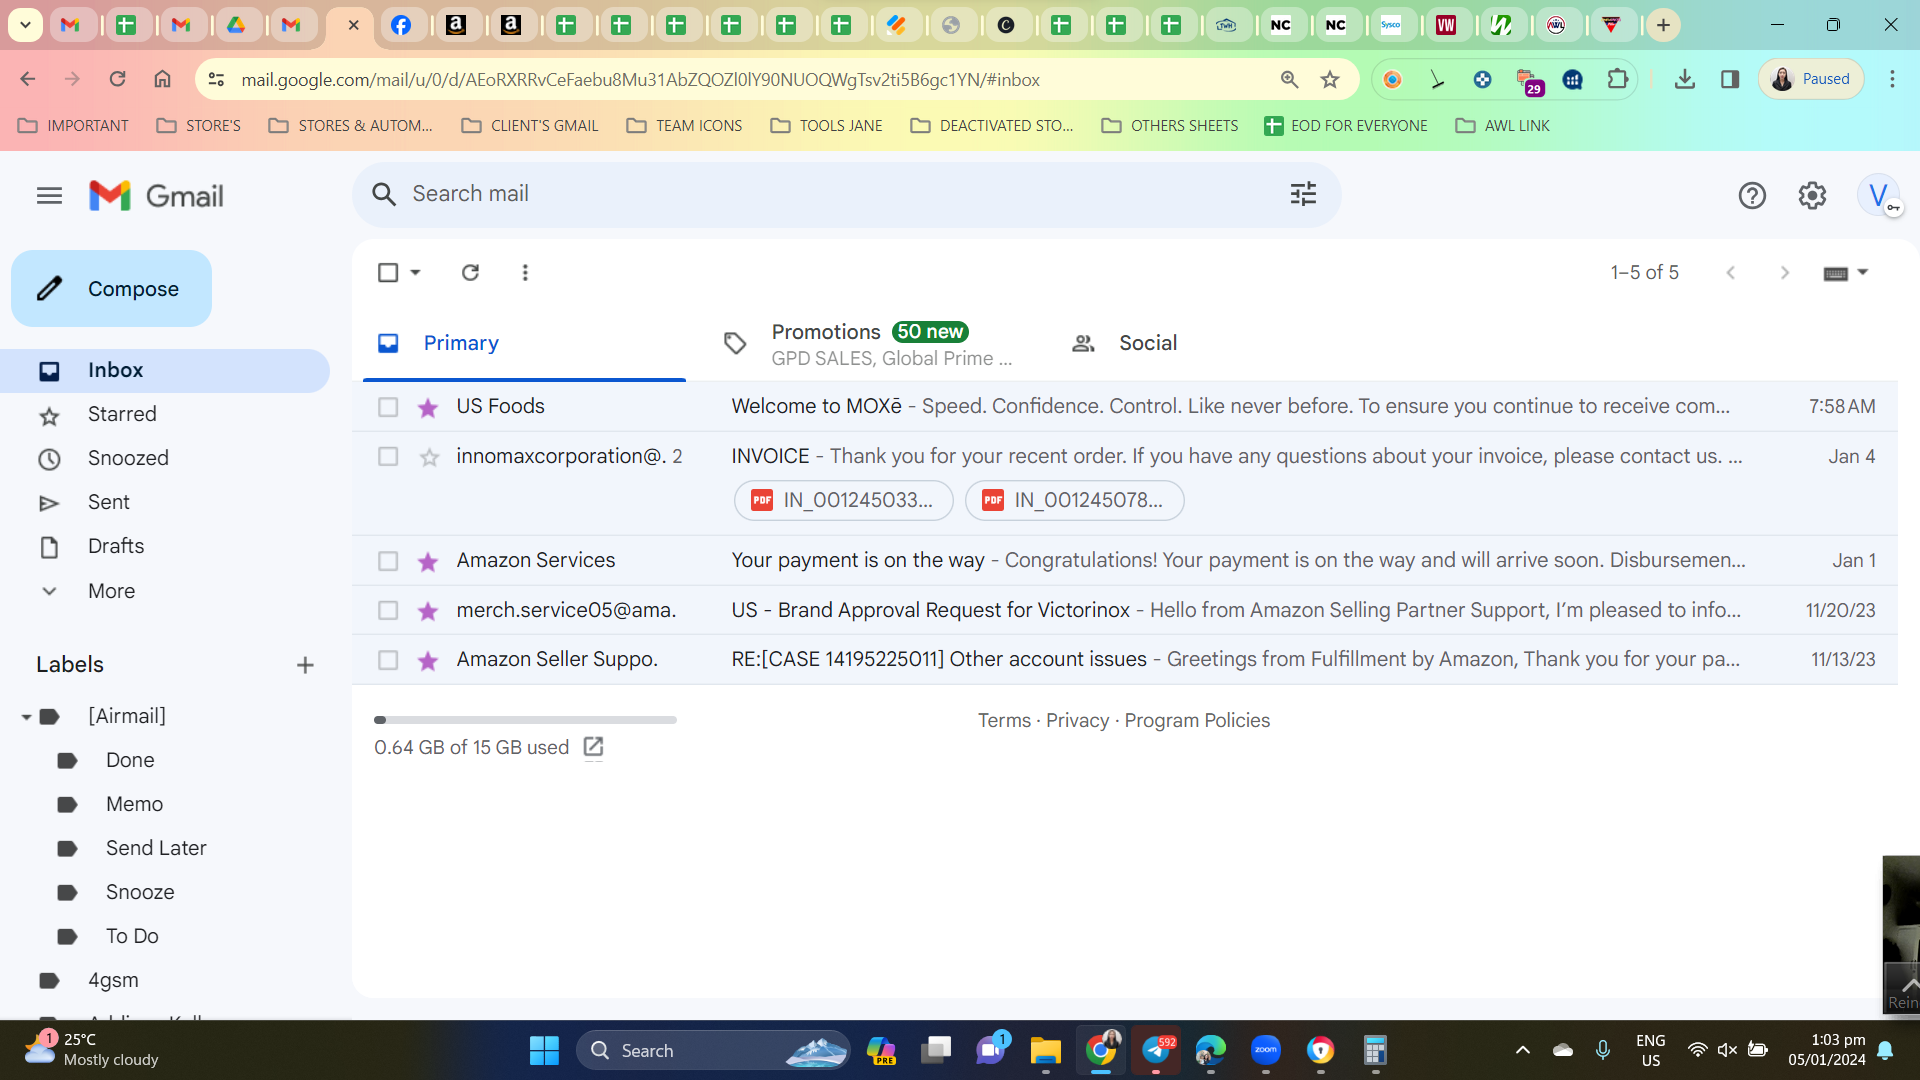Viewport: 1920px width, 1080px height.
Task: Tick the select-all checkbox in mail toolbar
Action: coord(388,272)
